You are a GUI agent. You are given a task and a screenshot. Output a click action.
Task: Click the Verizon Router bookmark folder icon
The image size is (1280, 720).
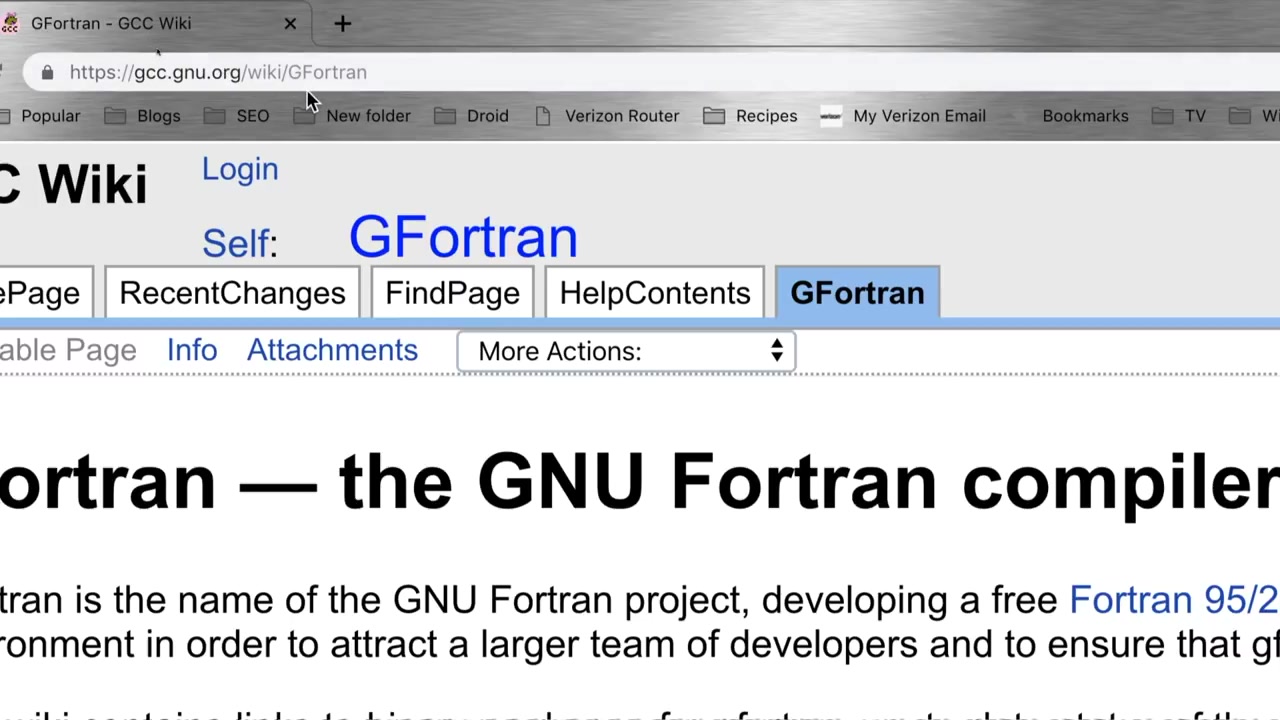(544, 114)
